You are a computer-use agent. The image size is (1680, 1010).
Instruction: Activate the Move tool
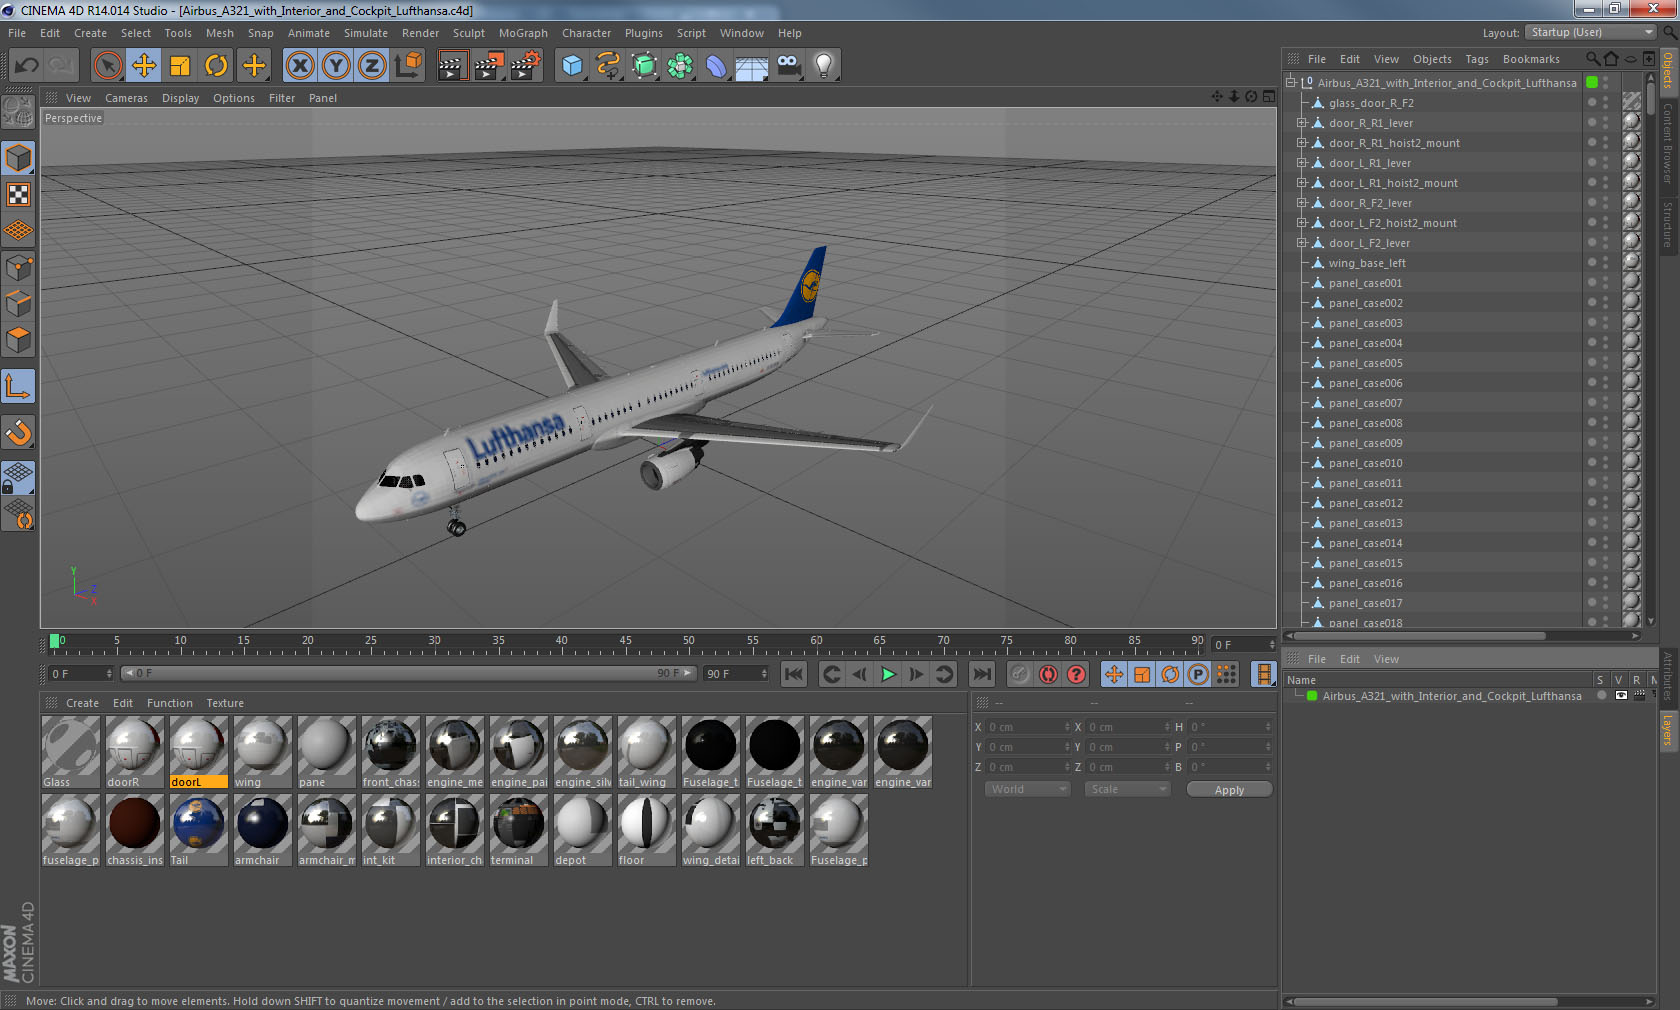point(144,66)
